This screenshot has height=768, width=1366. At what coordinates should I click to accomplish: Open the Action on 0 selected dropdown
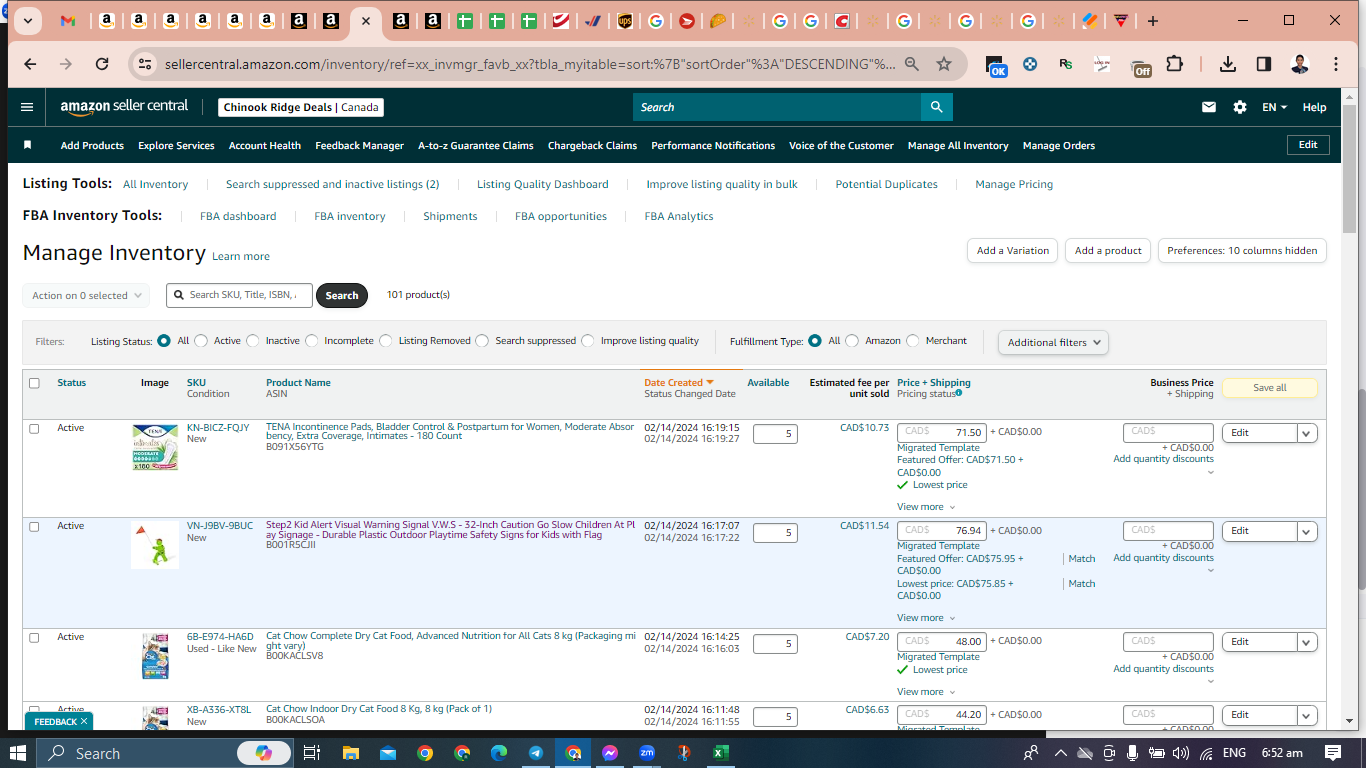point(86,295)
